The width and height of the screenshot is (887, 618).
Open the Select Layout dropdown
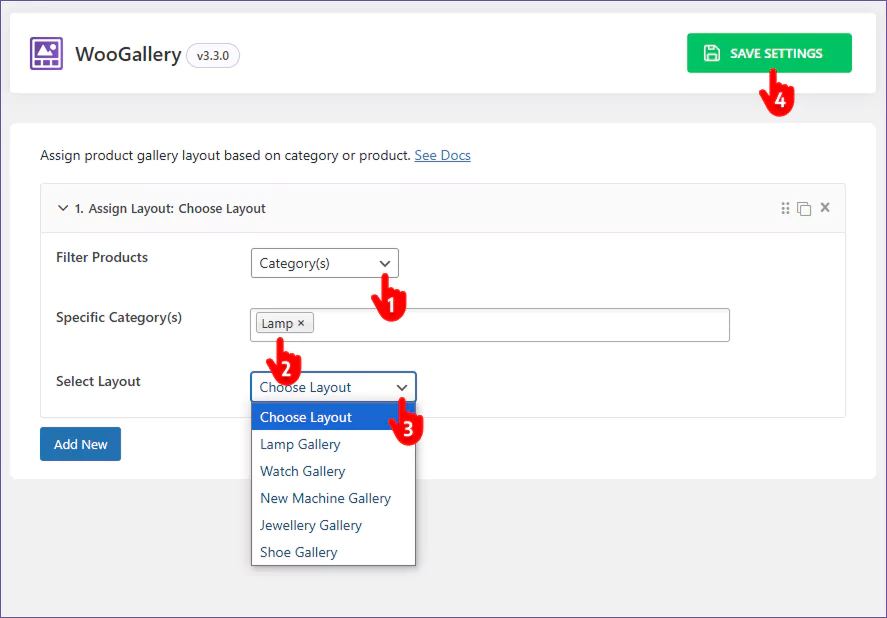333,387
